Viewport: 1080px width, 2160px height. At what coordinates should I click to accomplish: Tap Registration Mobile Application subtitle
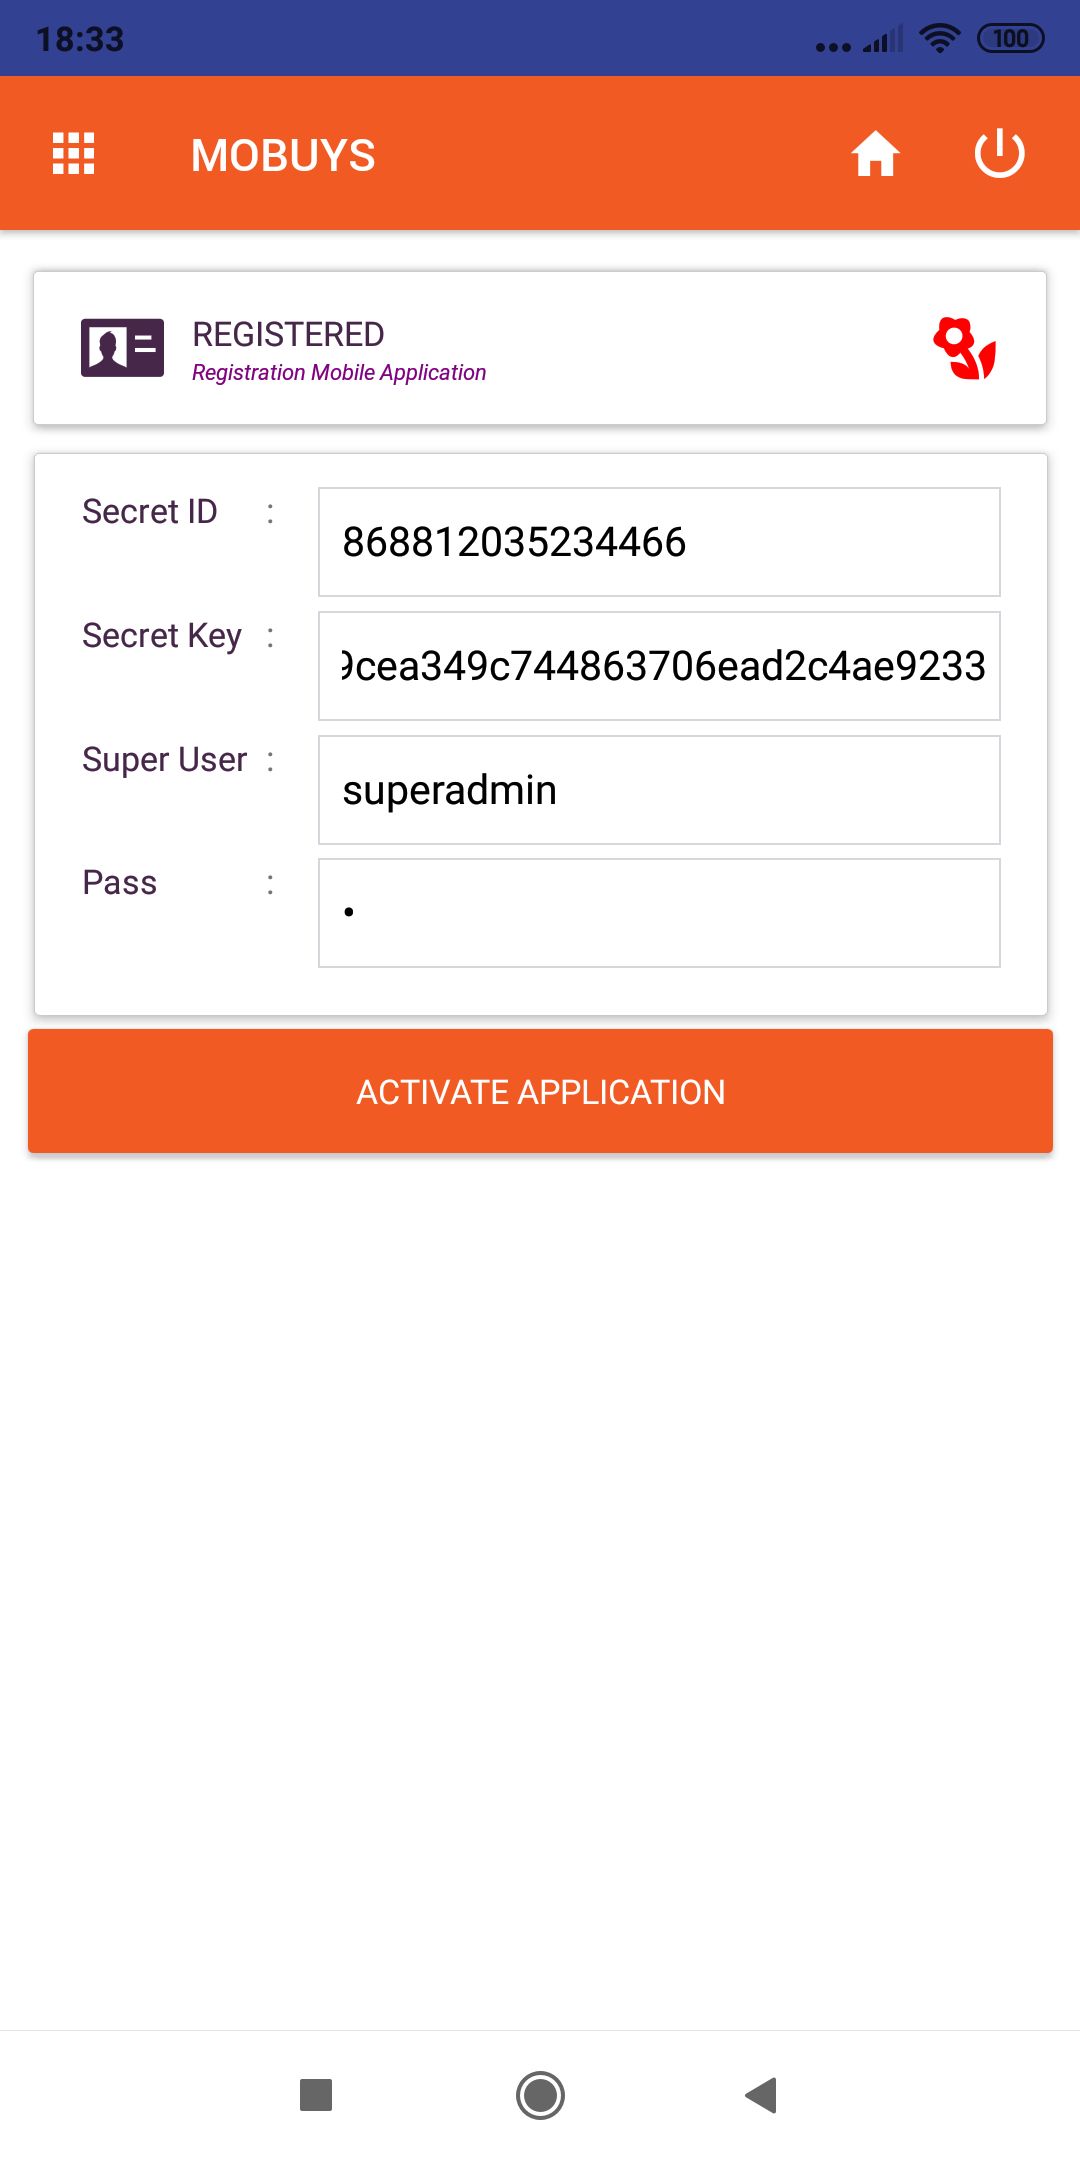(339, 373)
